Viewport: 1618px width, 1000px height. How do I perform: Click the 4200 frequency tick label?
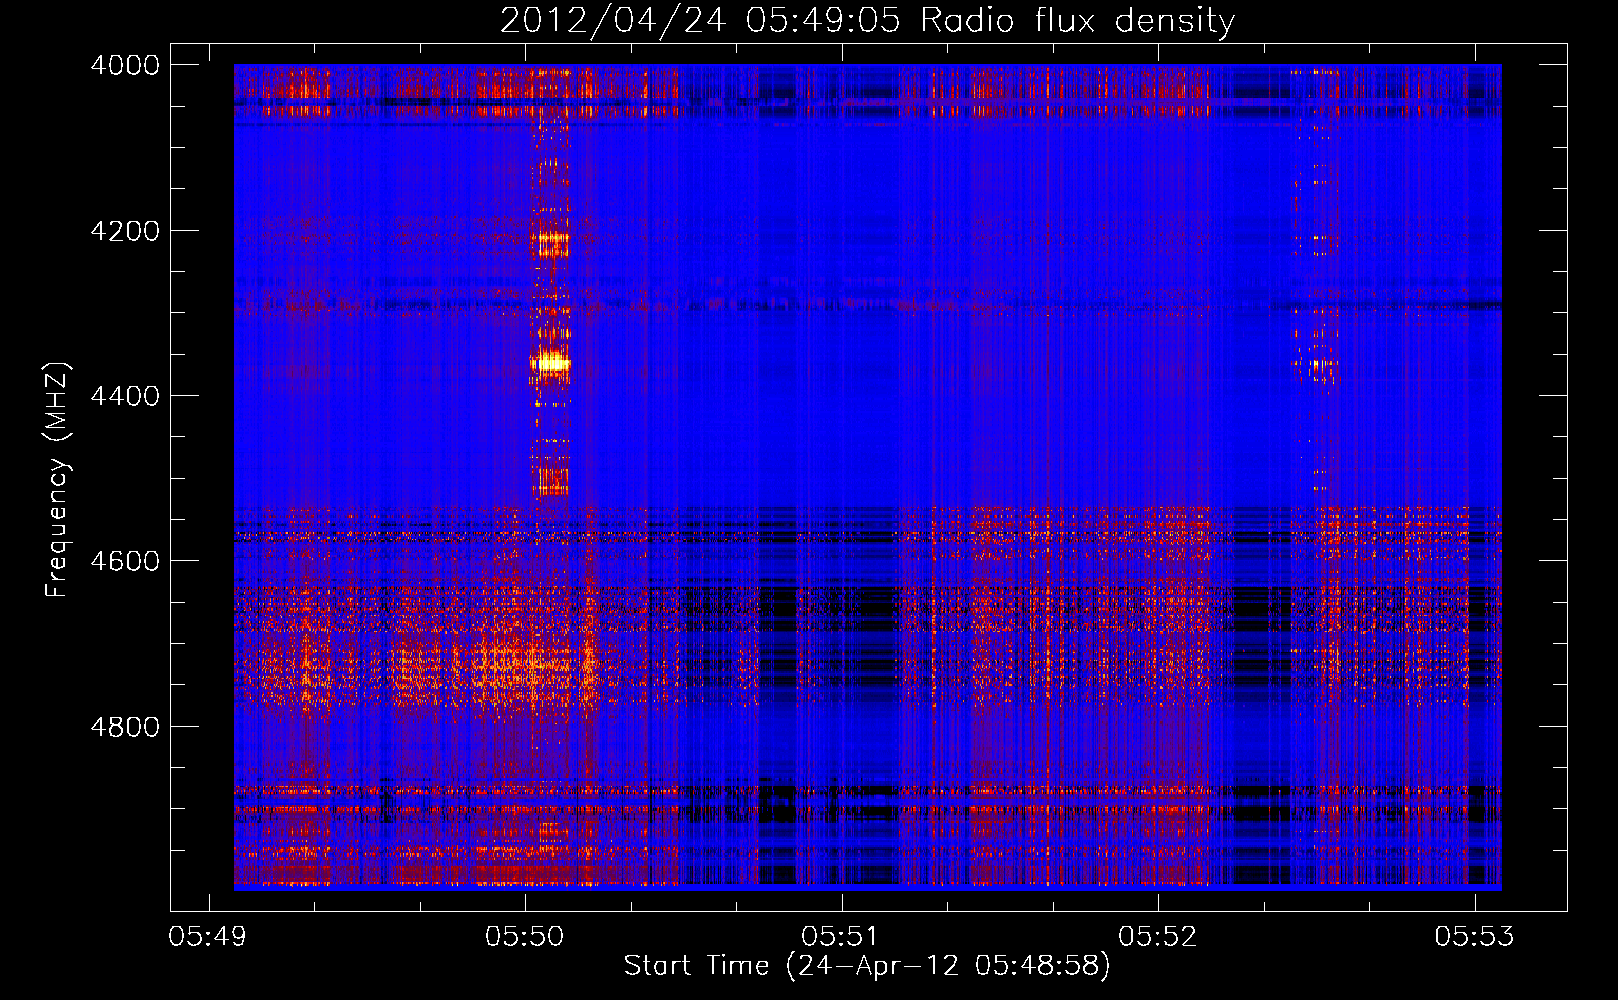pyautogui.click(x=125, y=231)
